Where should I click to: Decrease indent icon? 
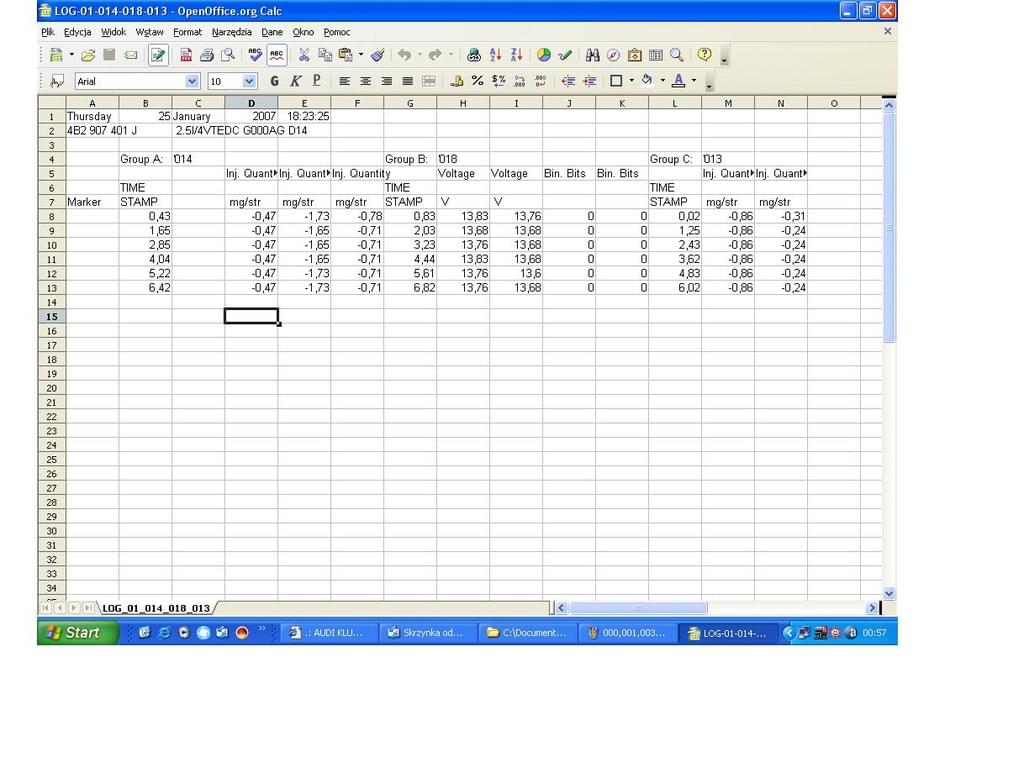[x=568, y=81]
